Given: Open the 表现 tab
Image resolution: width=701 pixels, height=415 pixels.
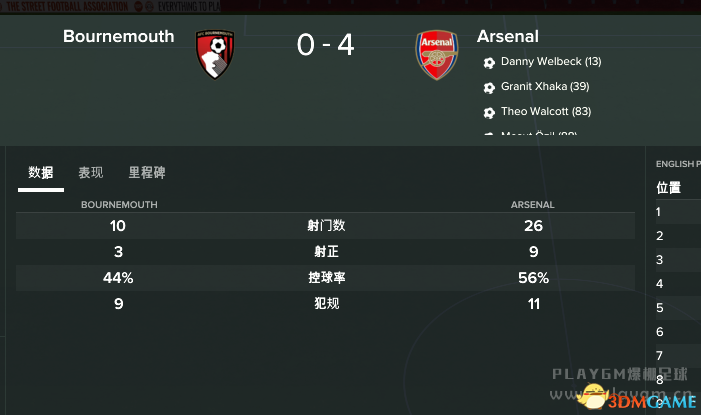Looking at the screenshot, I should [x=91, y=173].
